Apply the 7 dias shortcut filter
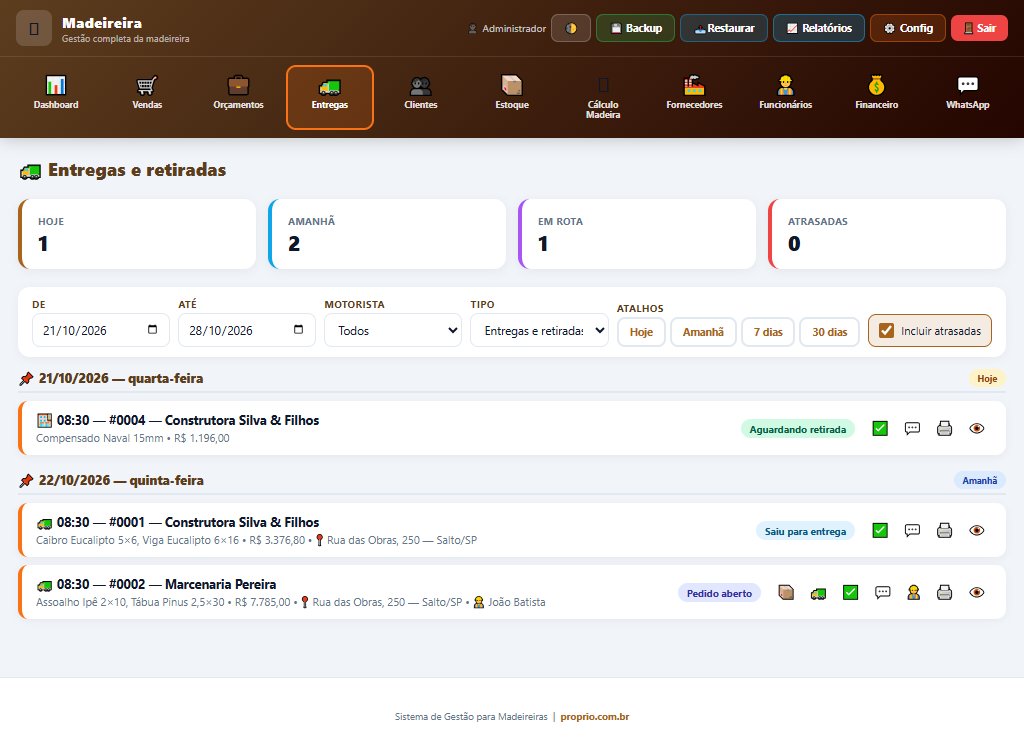This screenshot has width=1024, height=738. [768, 332]
